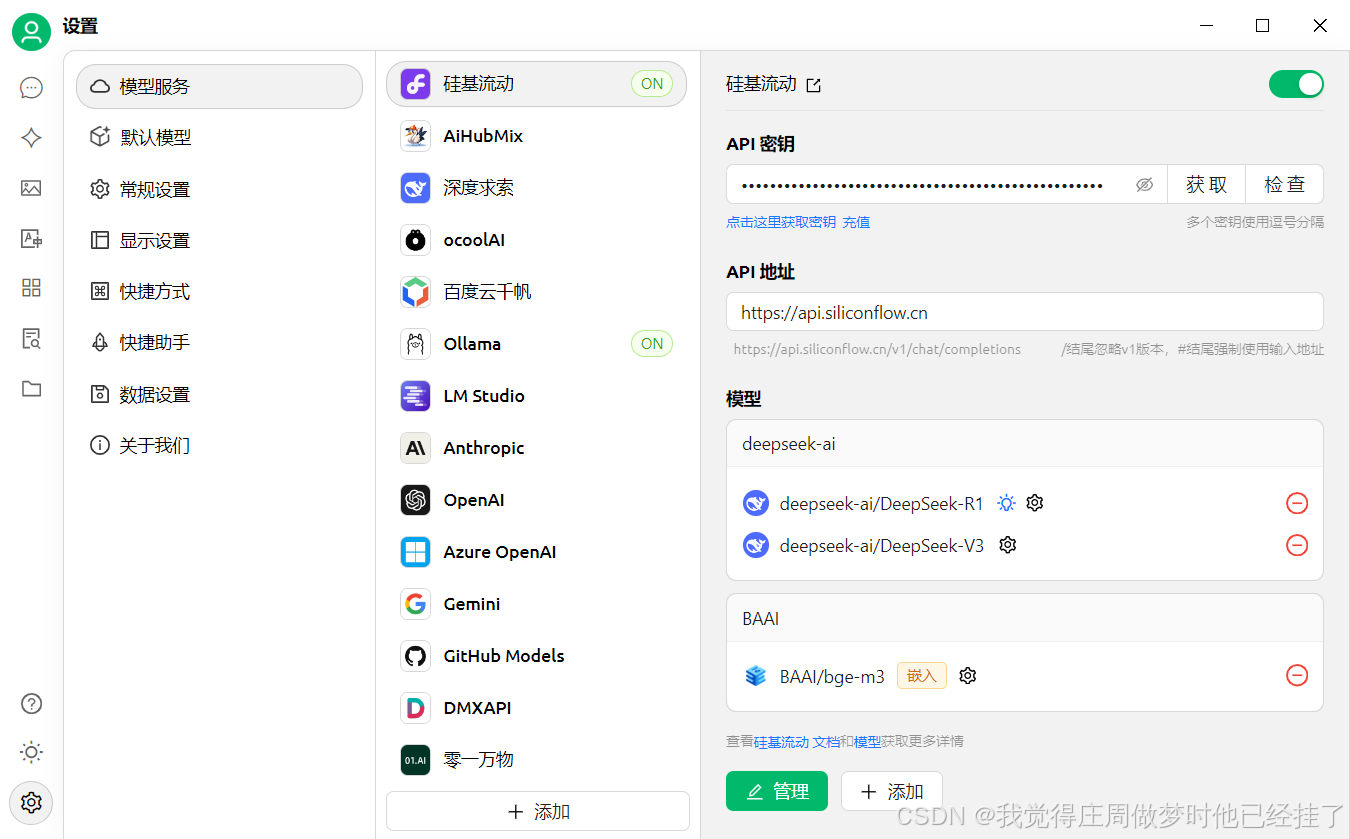This screenshot has width=1350, height=839.
Task: Click the DeepSeek-R1 whale logo icon
Action: coord(756,503)
